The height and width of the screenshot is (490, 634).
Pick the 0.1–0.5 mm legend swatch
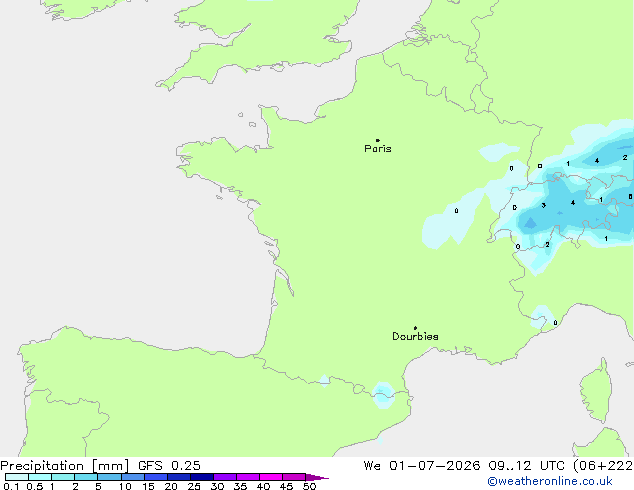17,477
